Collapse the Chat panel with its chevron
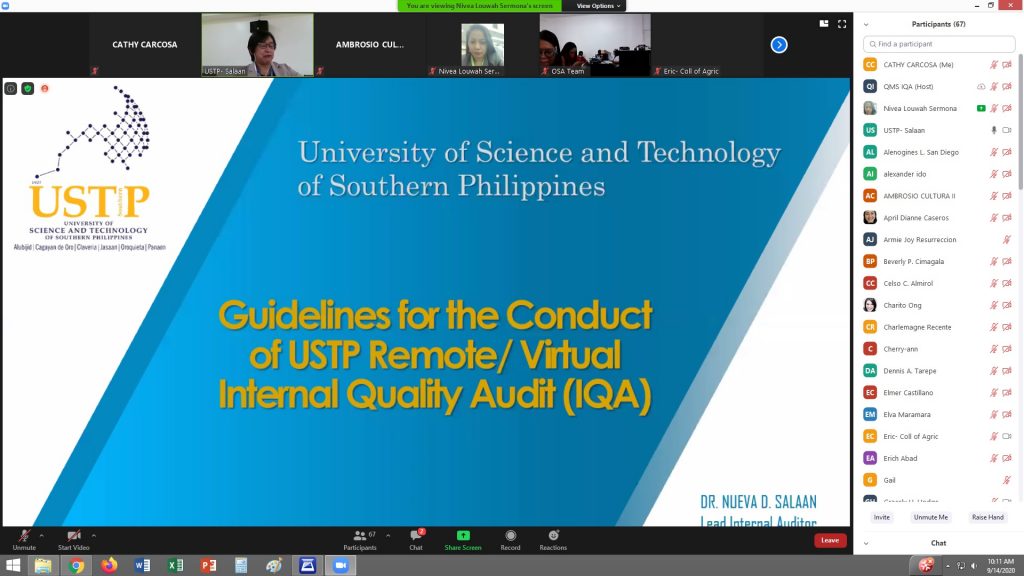 click(866, 543)
